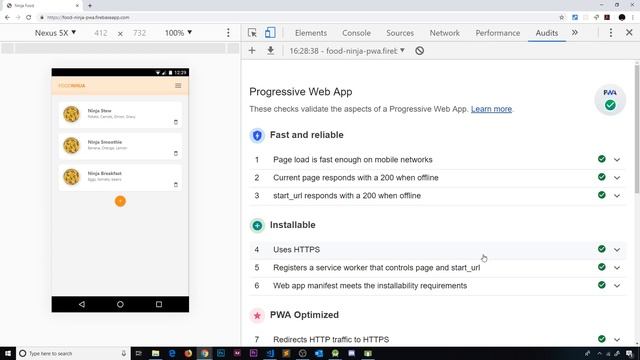Click the Installable plus circle icon
Viewport: 640px width, 360px height.
(x=257, y=225)
